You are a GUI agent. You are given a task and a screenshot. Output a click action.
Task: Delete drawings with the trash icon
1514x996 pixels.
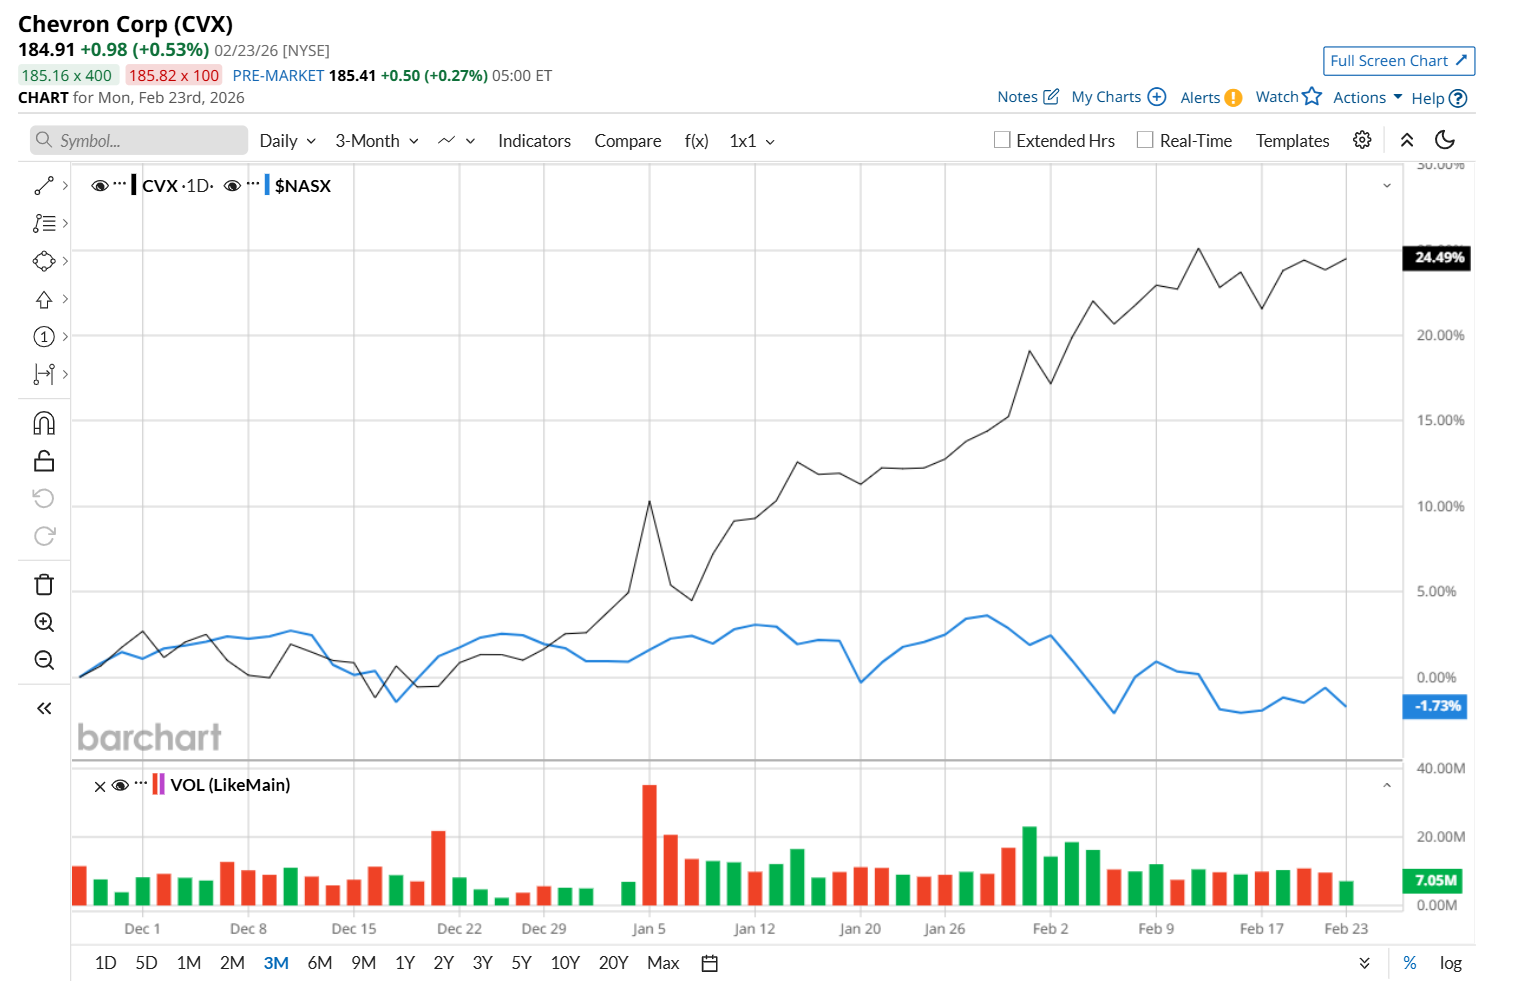pyautogui.click(x=44, y=585)
